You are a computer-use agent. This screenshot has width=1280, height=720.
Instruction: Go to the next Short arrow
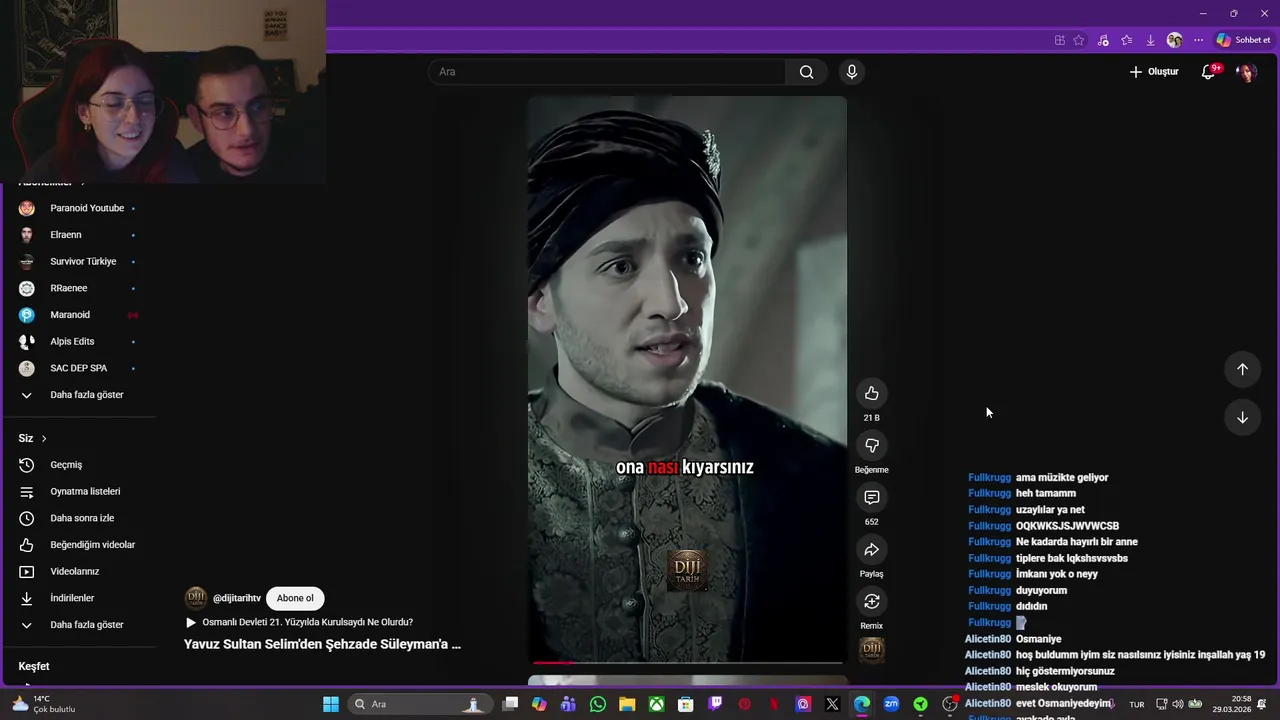1242,417
